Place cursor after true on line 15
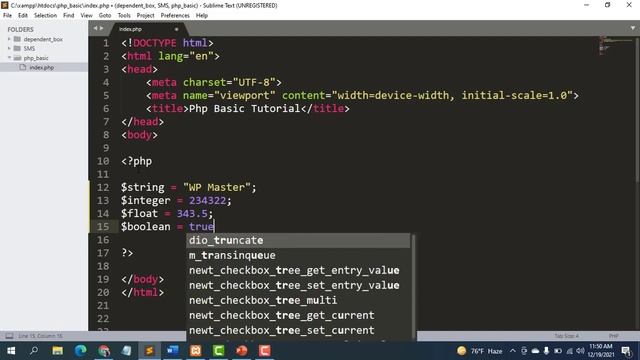This screenshot has width=640, height=360. (214, 227)
